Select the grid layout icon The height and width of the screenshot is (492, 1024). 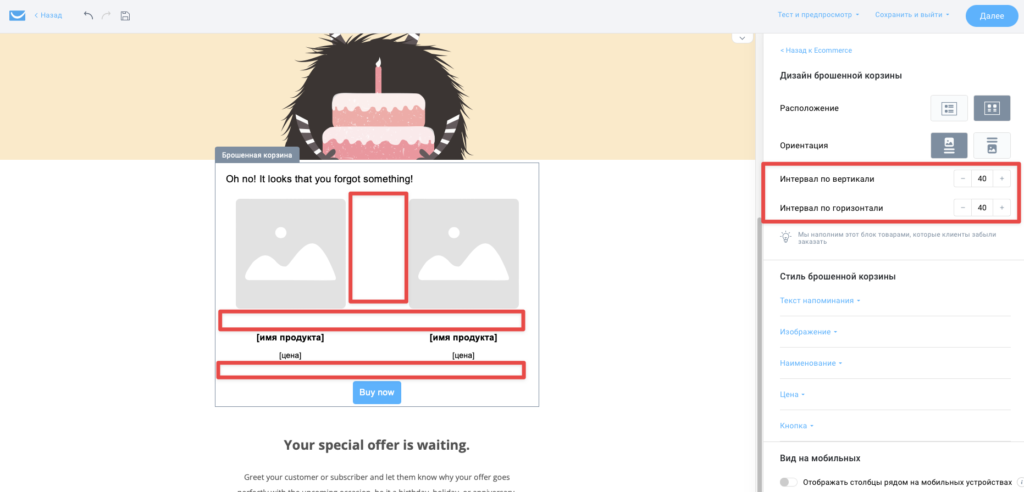(992, 108)
